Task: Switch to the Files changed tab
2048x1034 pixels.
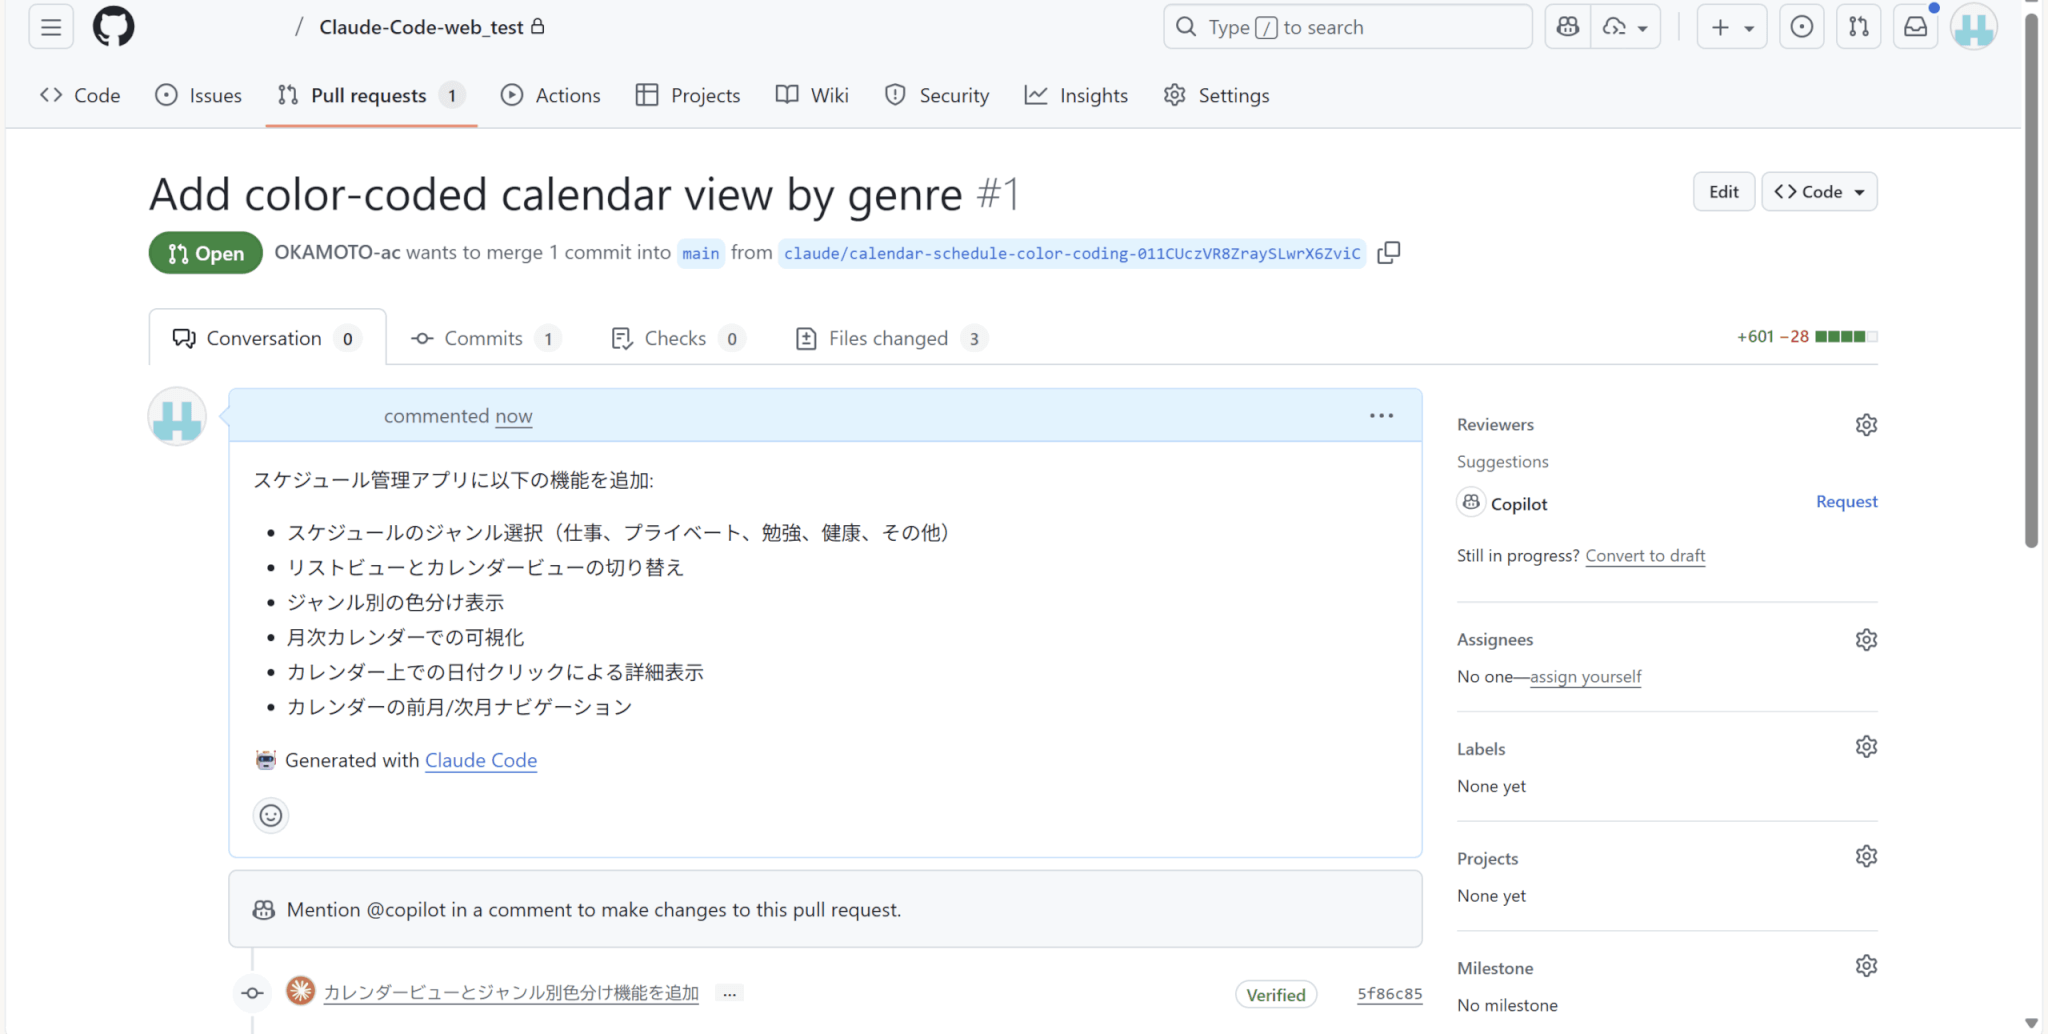Action: click(888, 339)
